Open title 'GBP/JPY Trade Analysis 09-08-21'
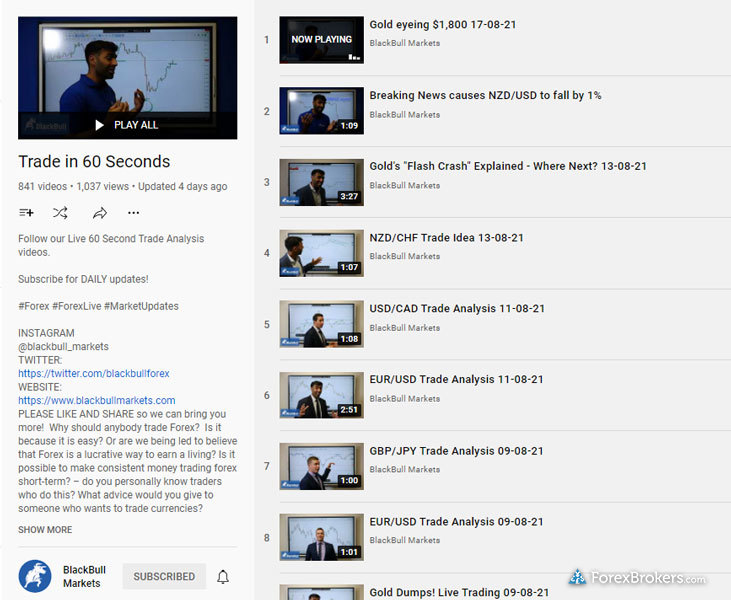The width and height of the screenshot is (731, 600). tap(456, 451)
